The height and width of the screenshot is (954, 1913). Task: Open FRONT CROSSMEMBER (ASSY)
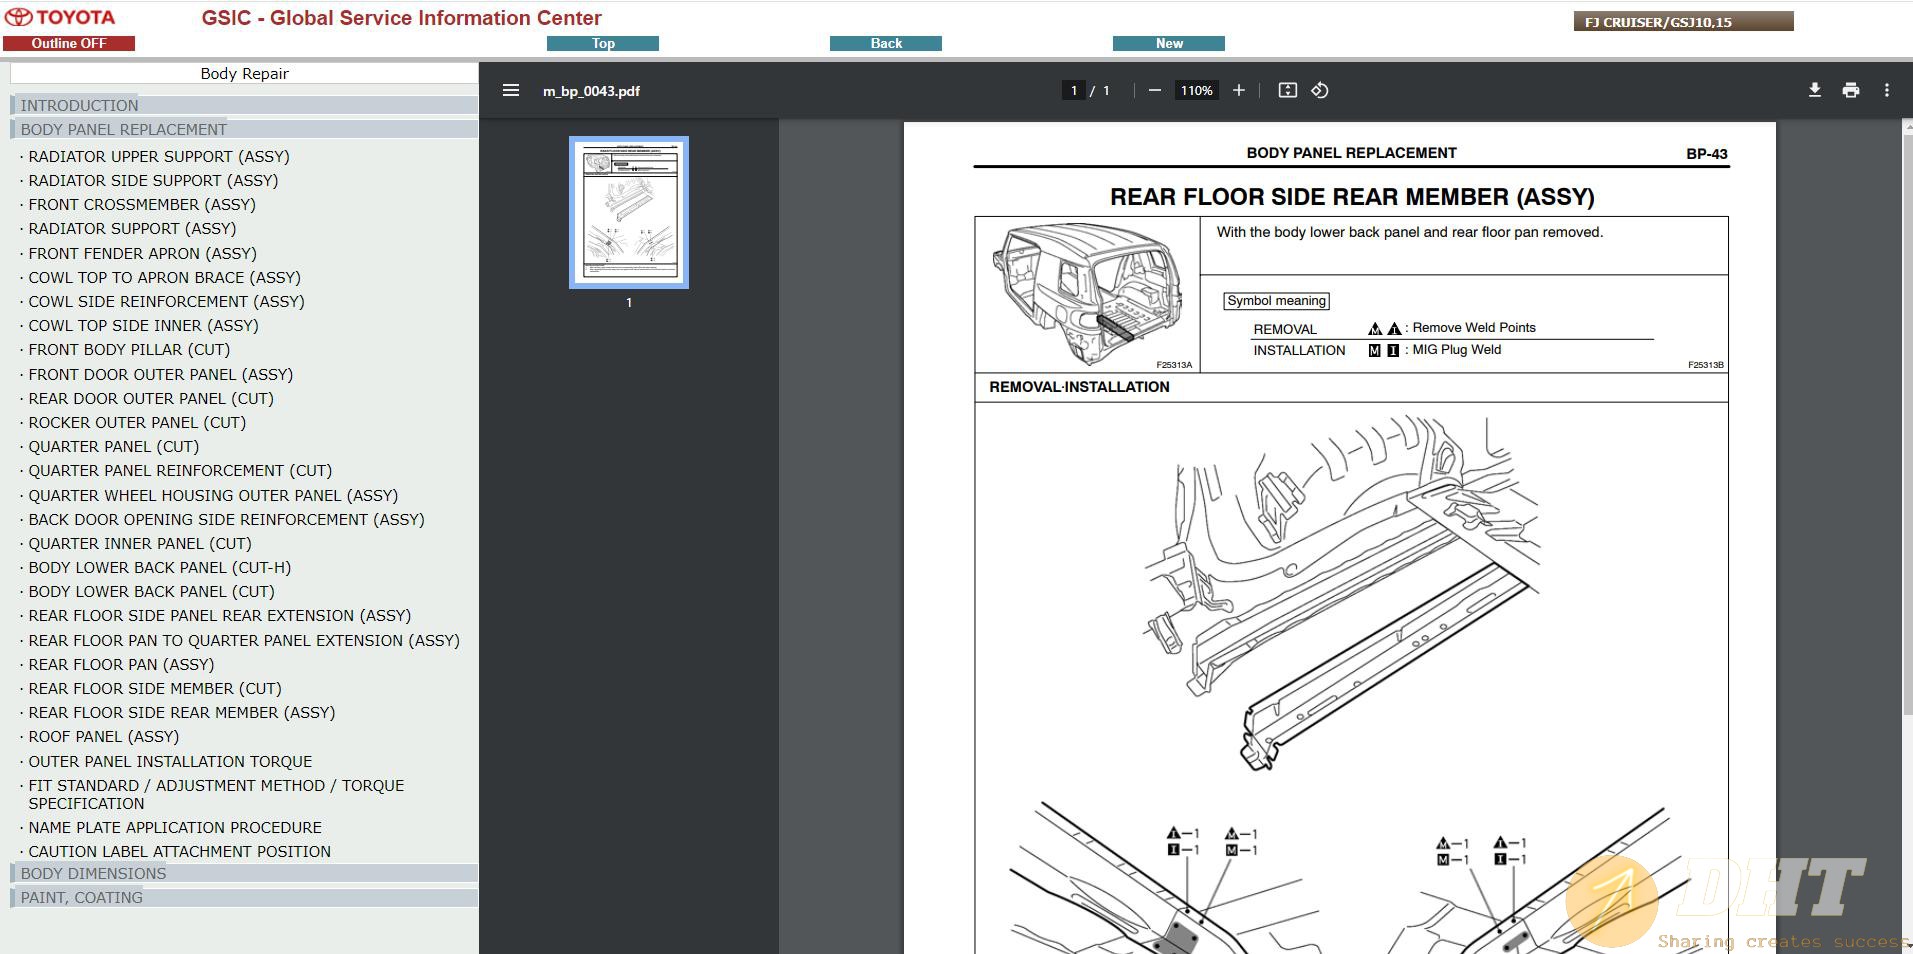(142, 204)
